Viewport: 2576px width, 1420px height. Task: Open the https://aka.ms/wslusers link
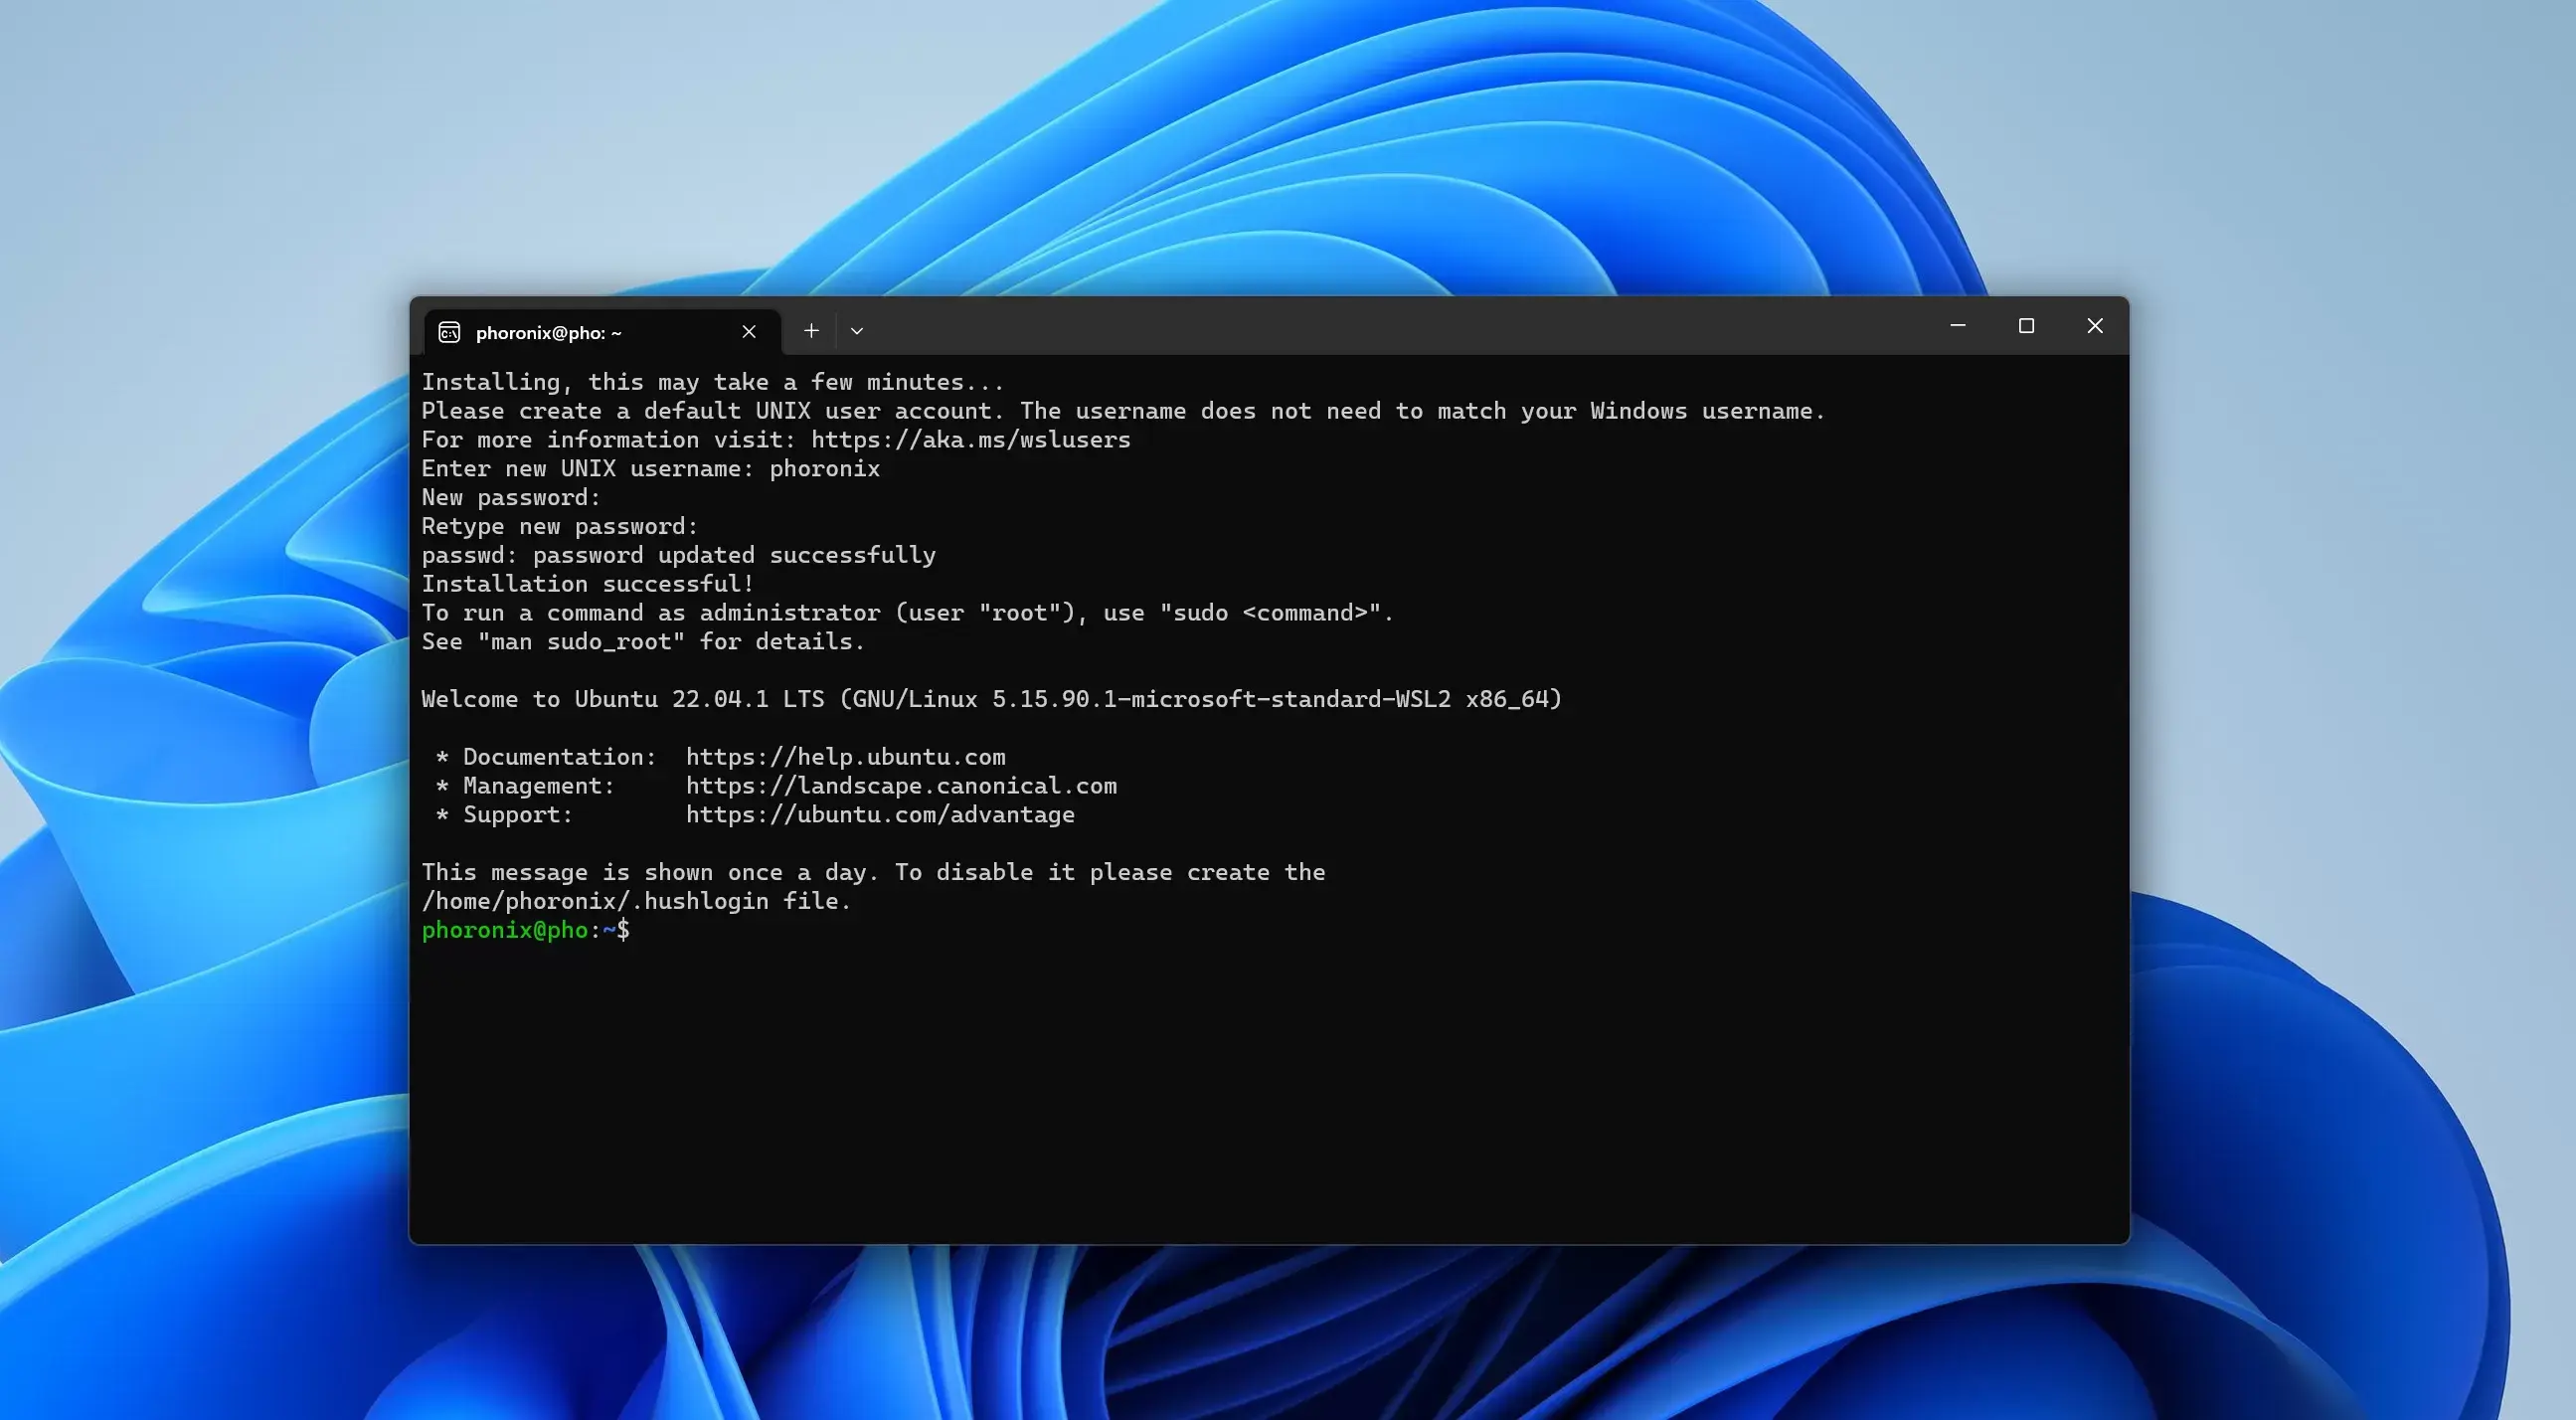[x=970, y=440]
